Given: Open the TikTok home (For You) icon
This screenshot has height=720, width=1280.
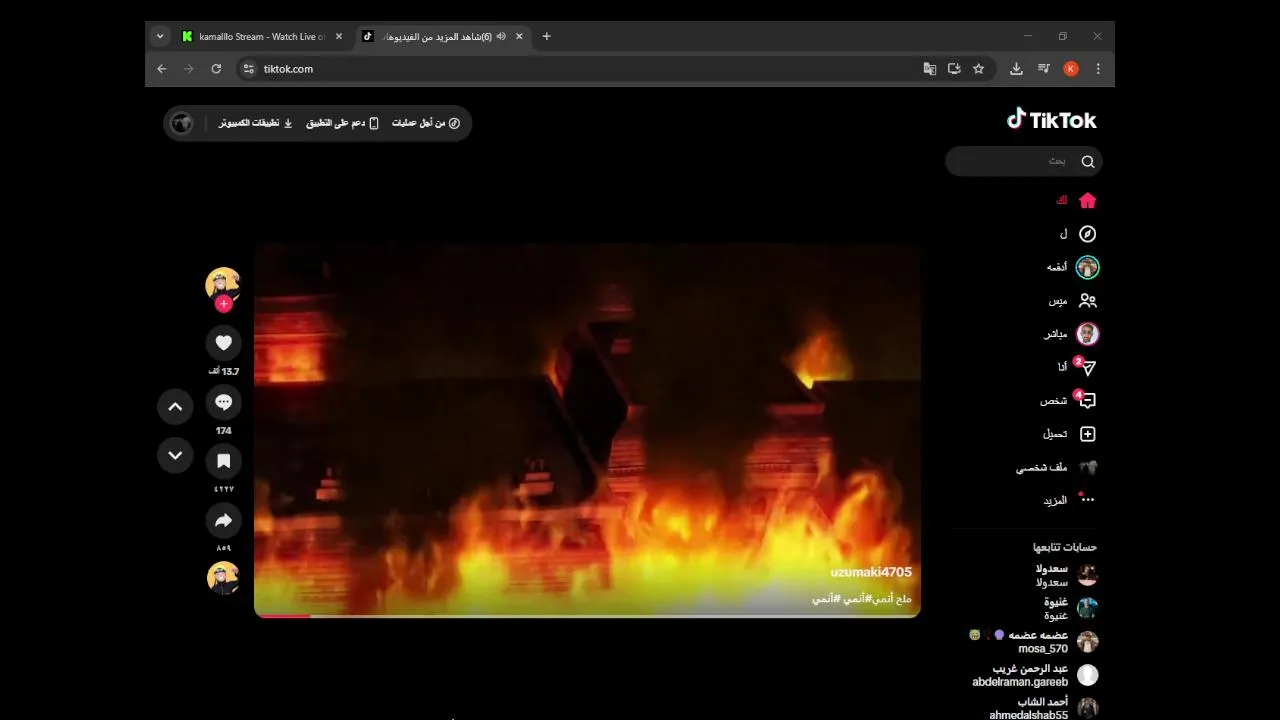Looking at the screenshot, I should [1088, 200].
